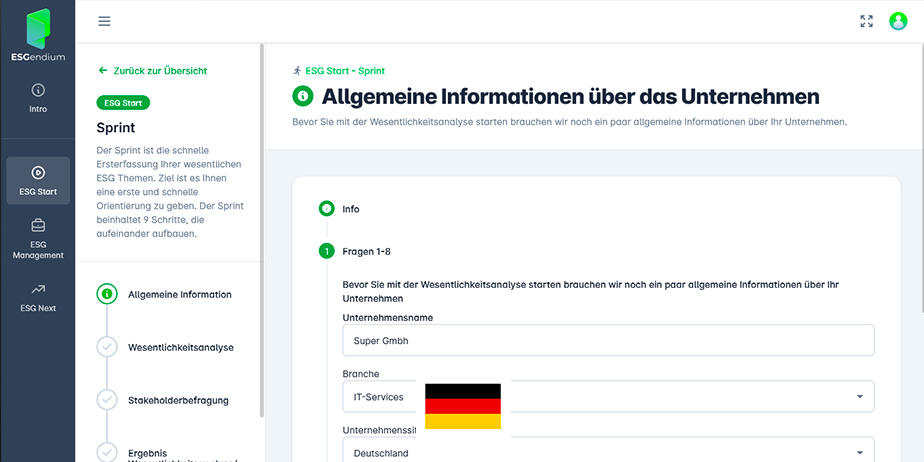Screen dimensions: 924x462
Task: Select the Allgemeine Information step
Action: click(179, 295)
